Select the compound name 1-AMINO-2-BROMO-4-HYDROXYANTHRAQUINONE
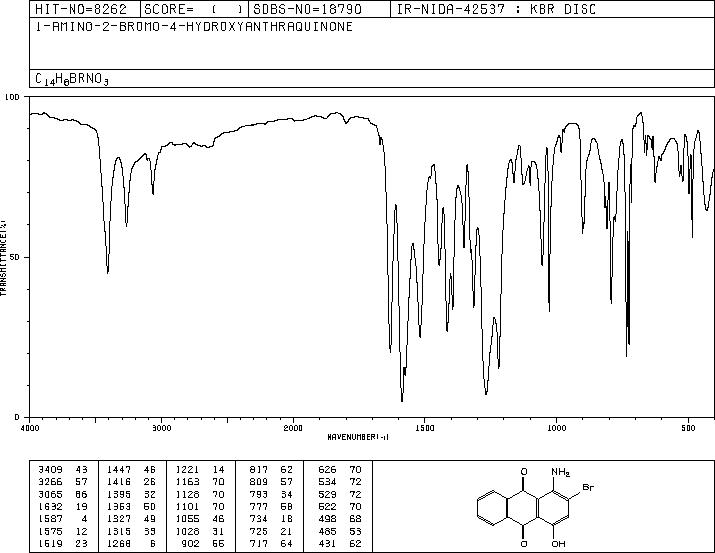The image size is (715, 553). click(x=194, y=27)
